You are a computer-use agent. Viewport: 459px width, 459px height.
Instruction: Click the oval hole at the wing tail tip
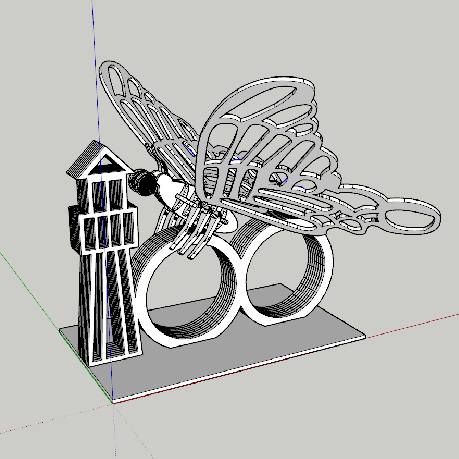coord(409,219)
